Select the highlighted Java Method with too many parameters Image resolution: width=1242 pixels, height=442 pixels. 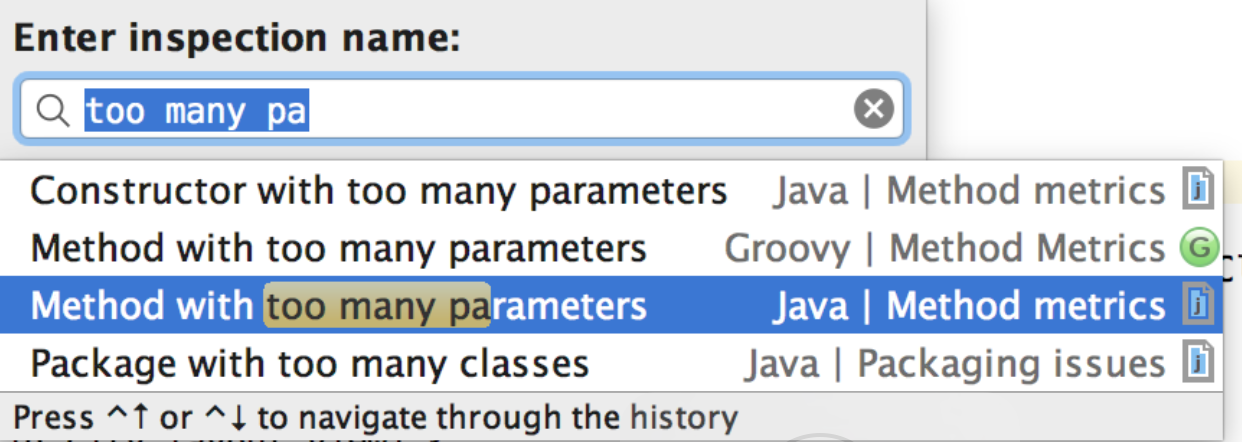pos(613,305)
